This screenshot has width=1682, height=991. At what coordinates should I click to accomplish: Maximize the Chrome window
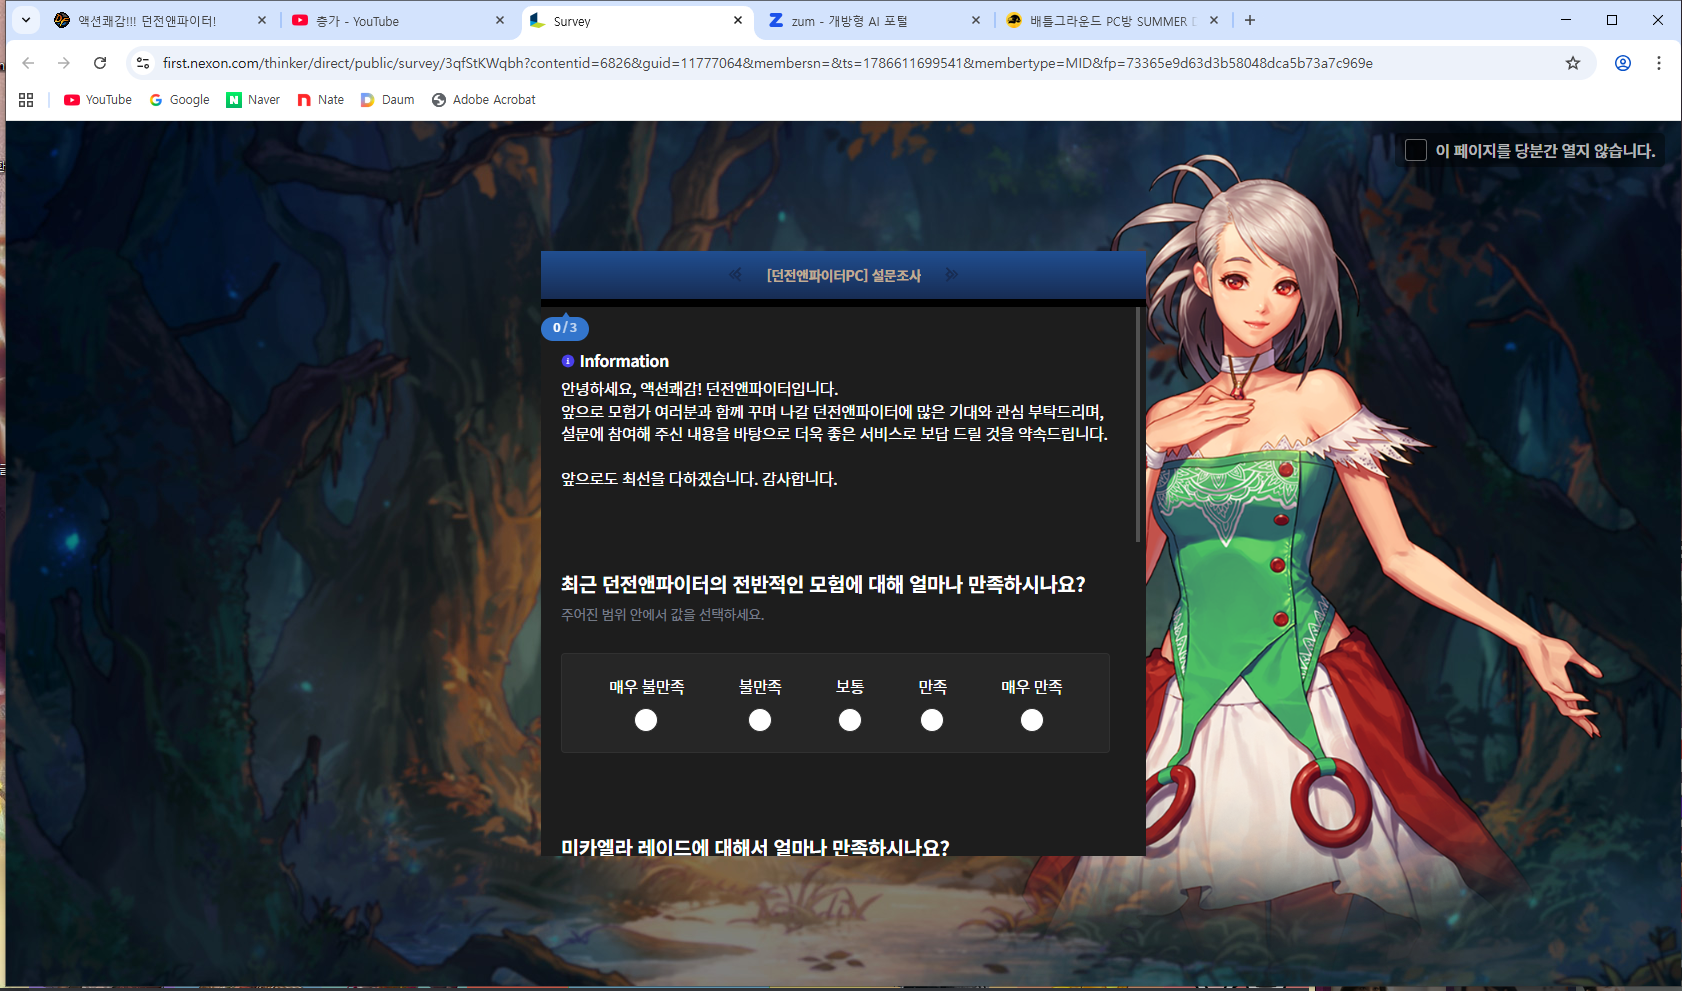coord(1612,20)
